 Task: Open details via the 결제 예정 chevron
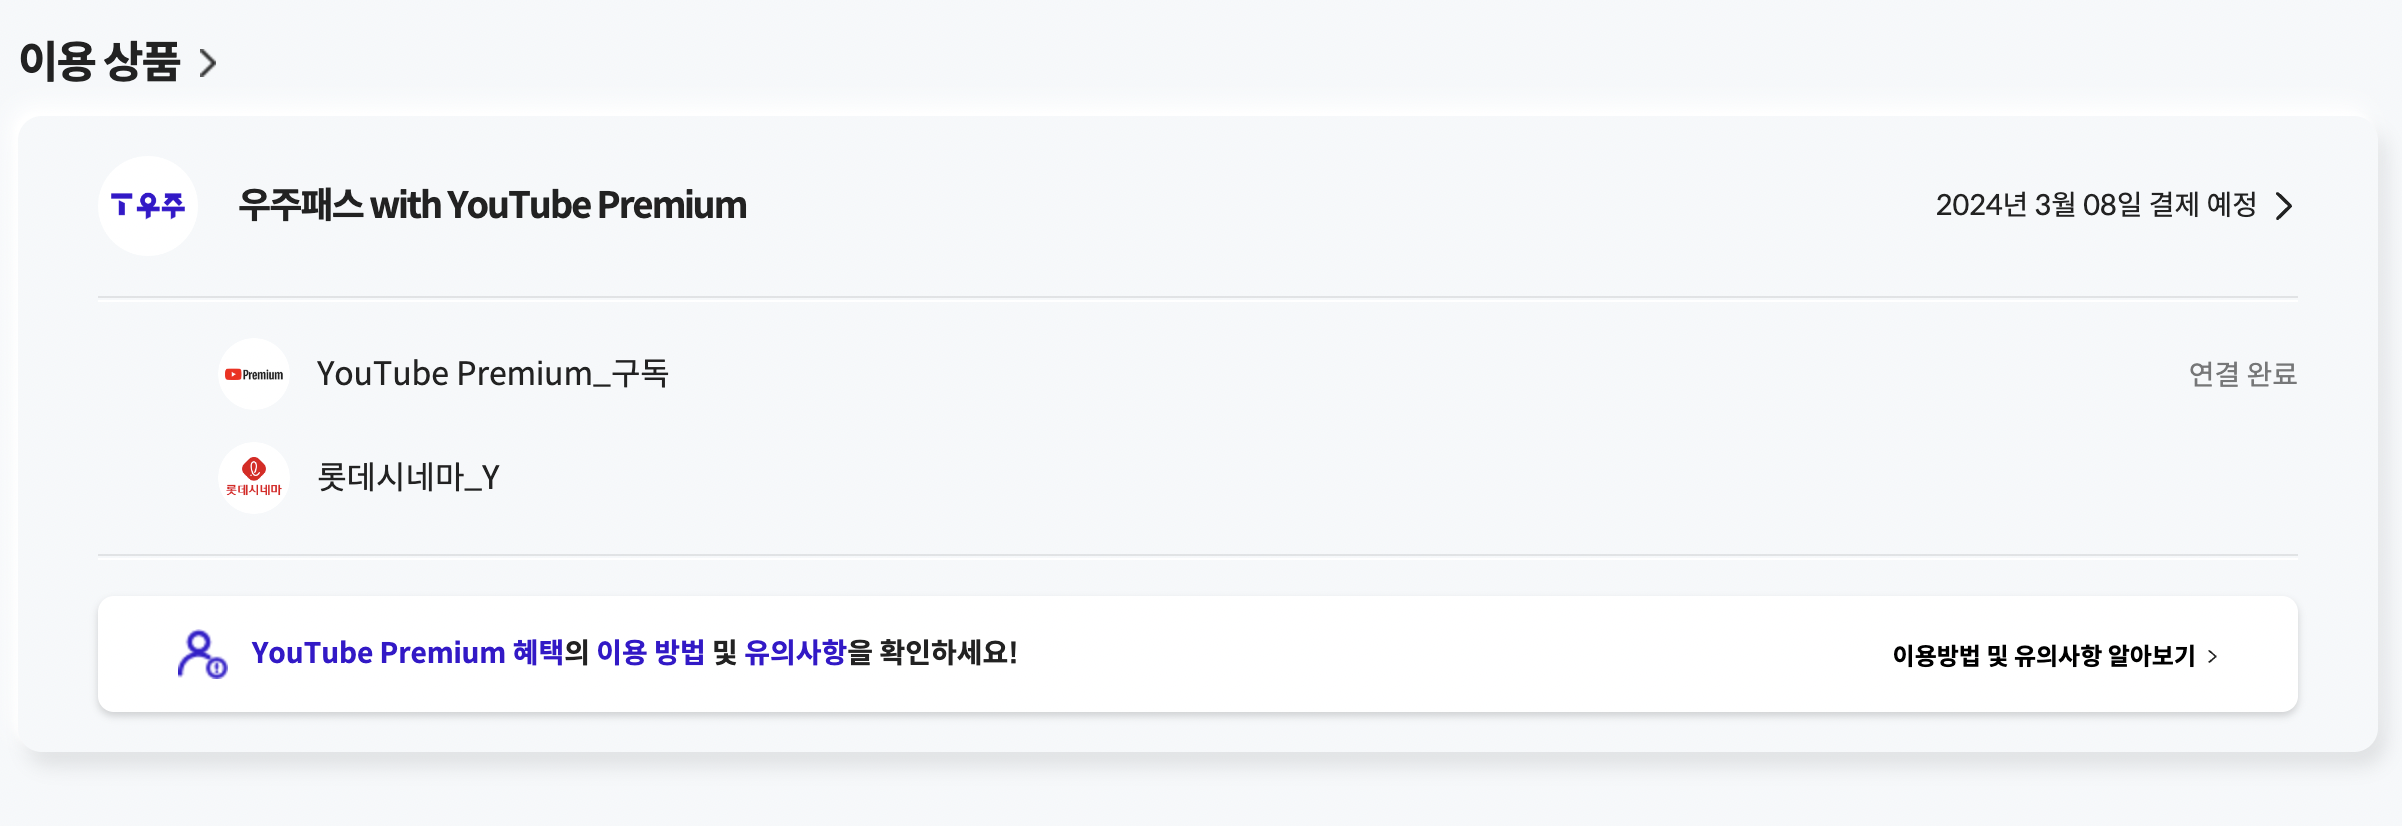coord(2284,206)
